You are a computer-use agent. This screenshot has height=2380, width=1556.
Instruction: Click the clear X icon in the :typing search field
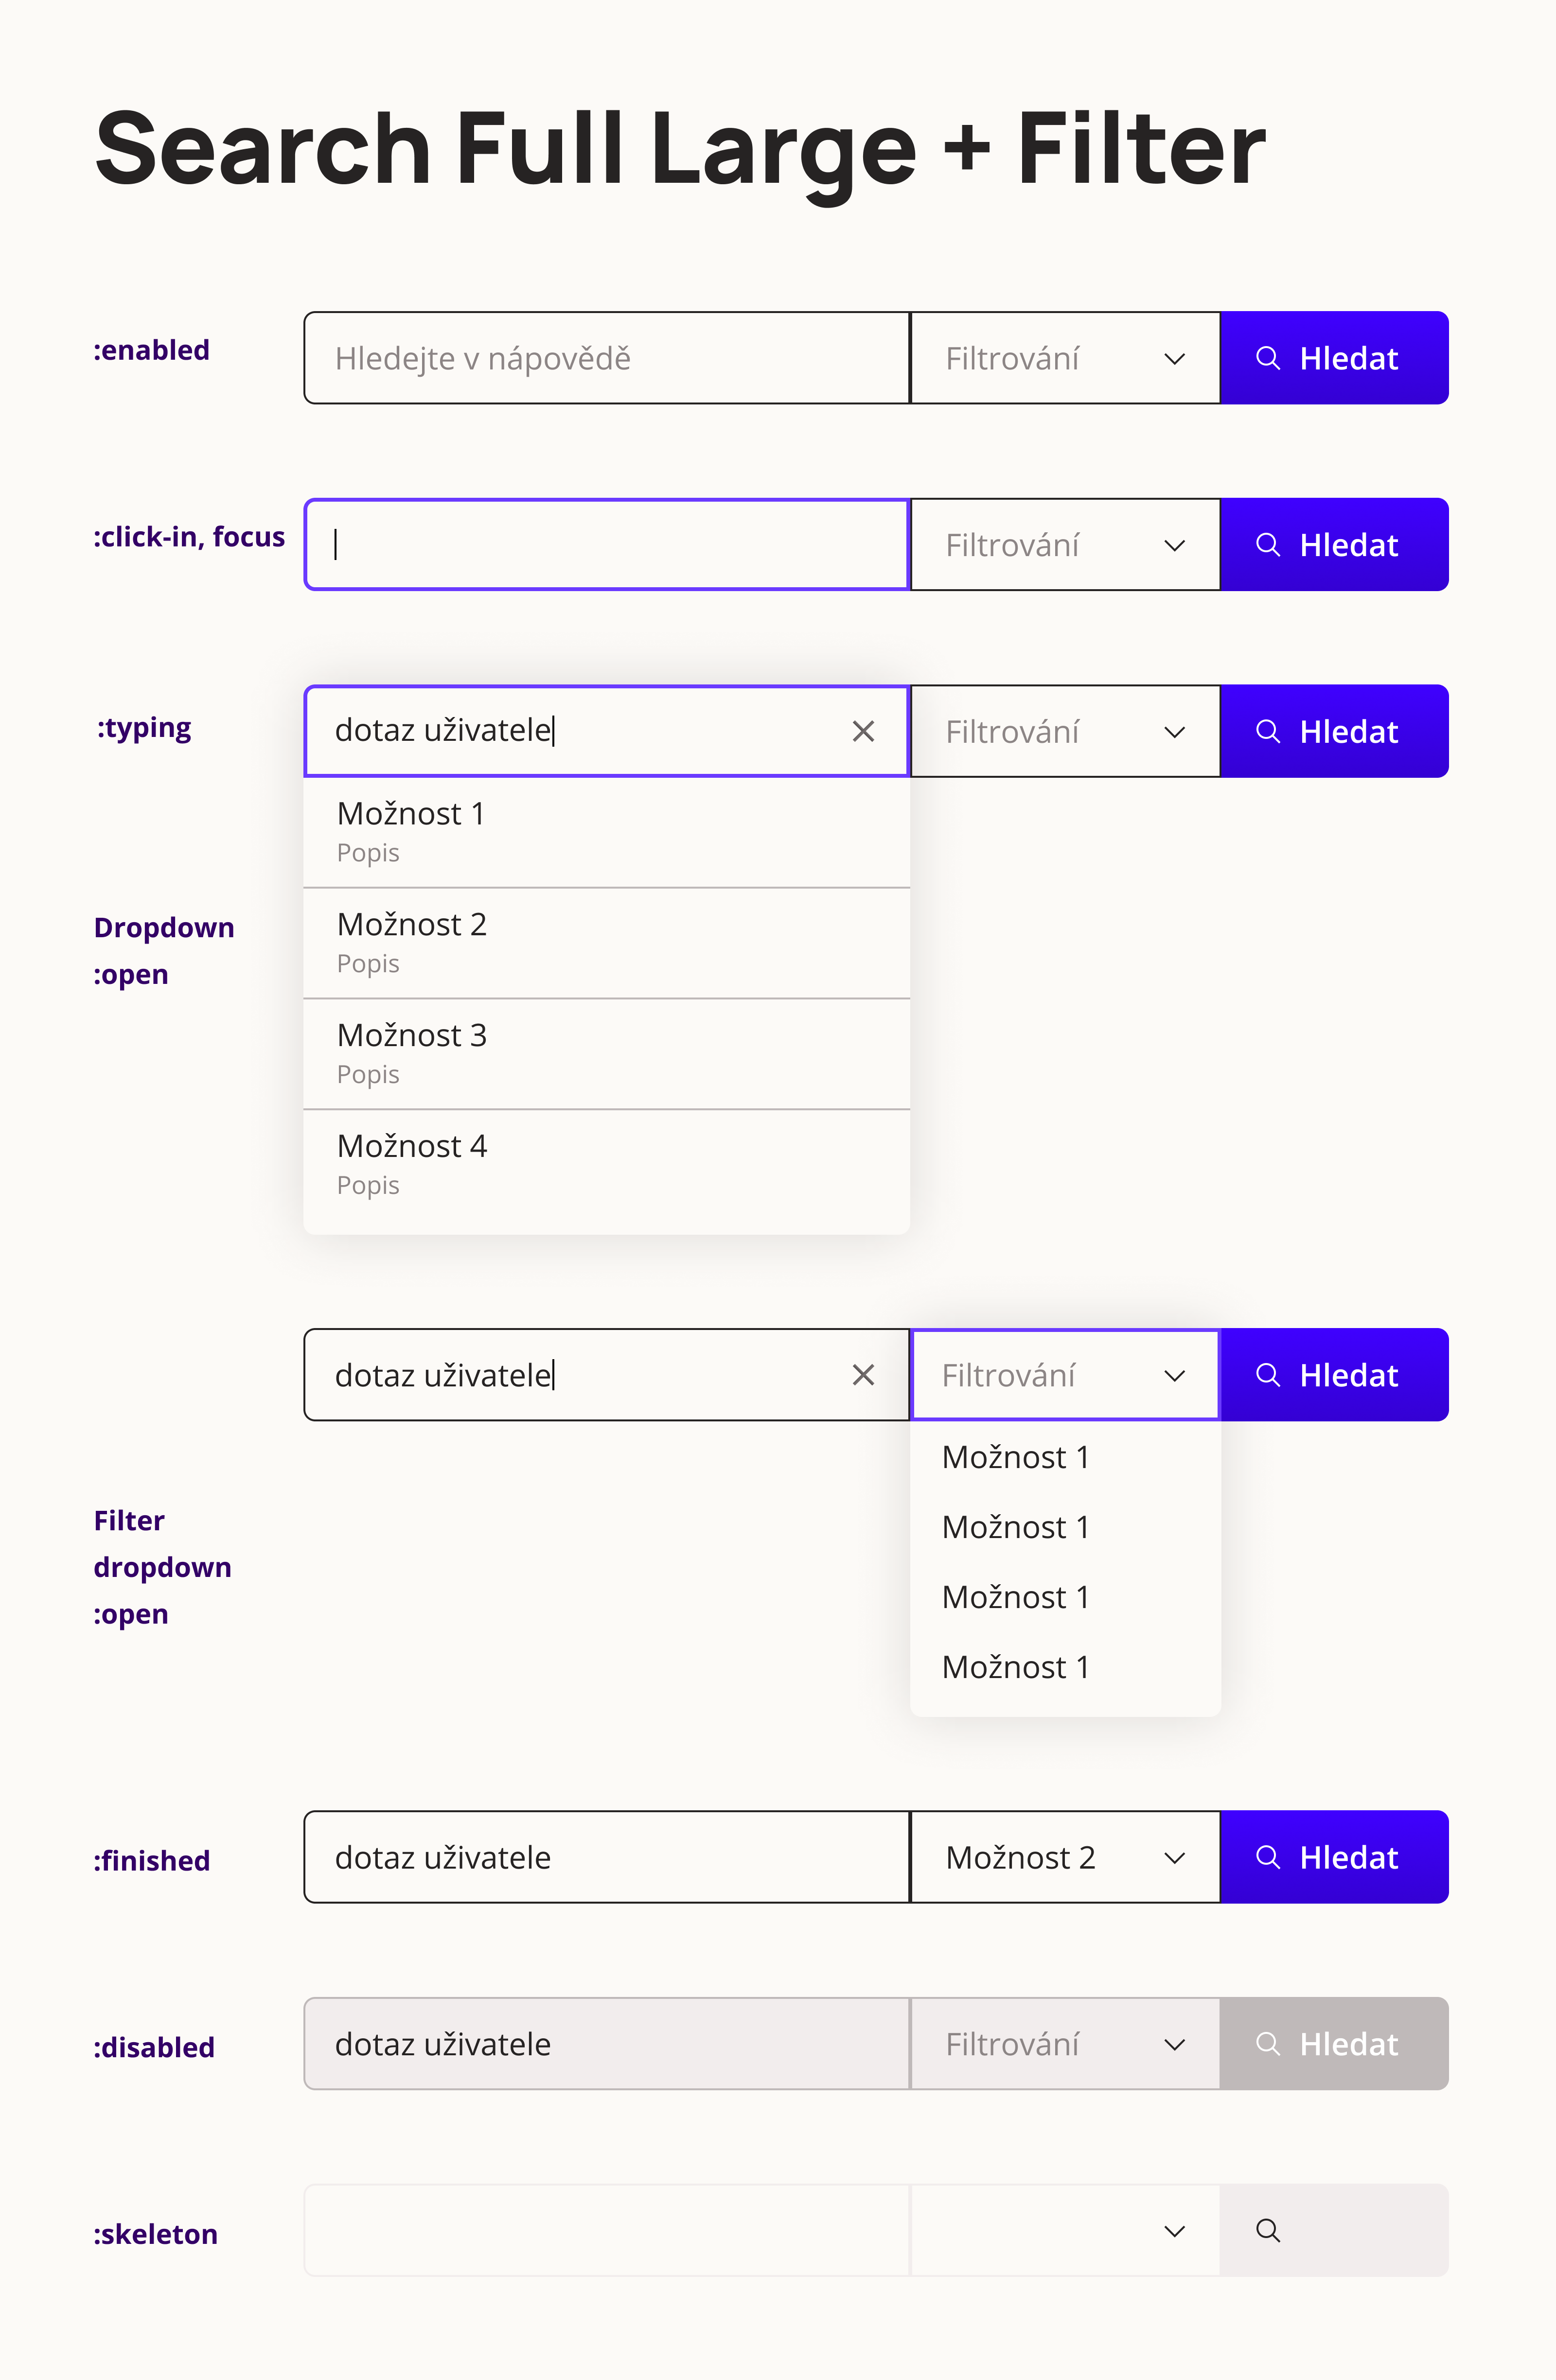point(863,731)
